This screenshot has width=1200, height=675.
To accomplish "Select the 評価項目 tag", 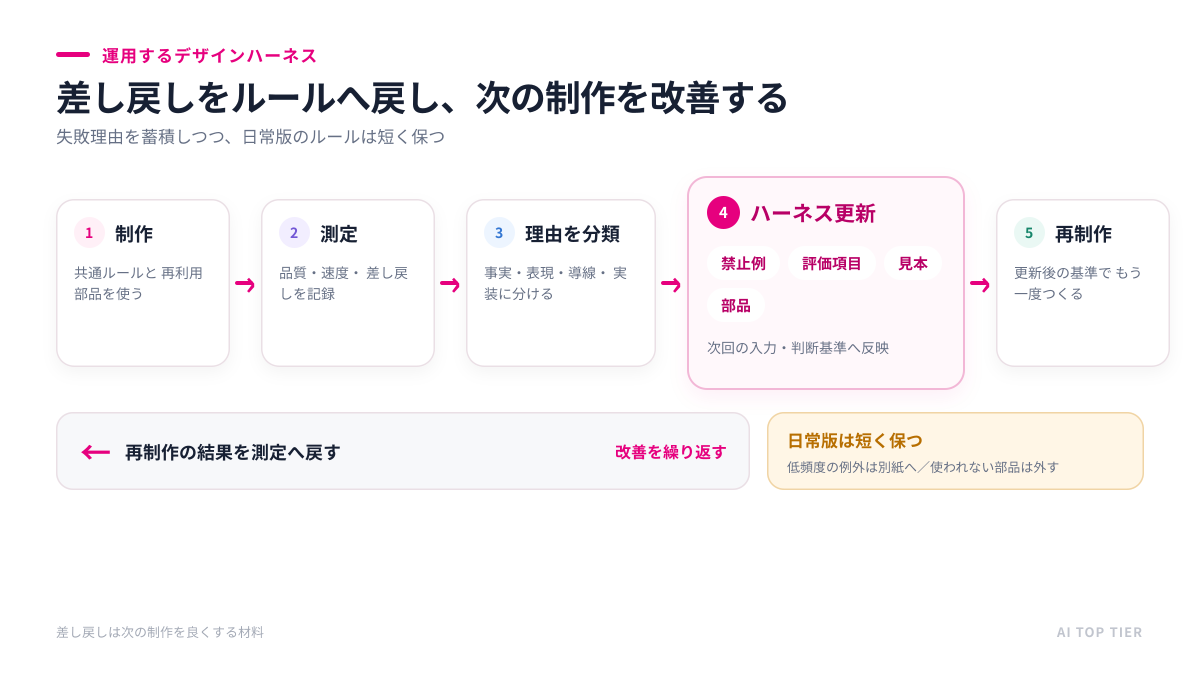I will (832, 263).
